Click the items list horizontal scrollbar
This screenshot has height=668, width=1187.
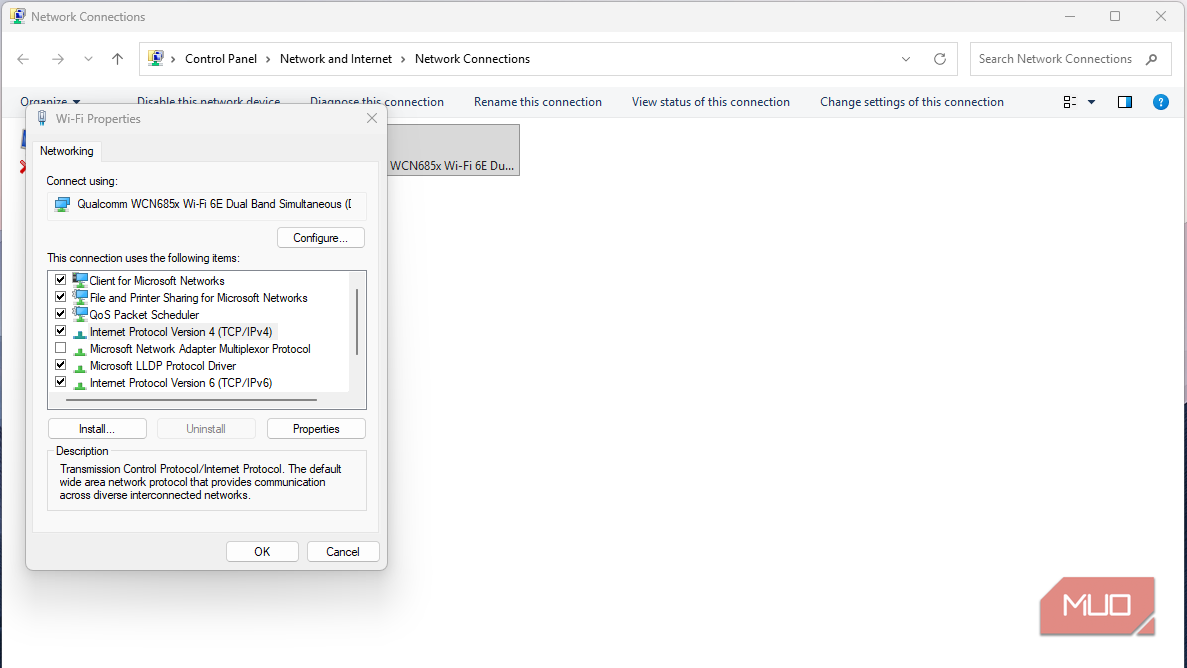tap(191, 399)
